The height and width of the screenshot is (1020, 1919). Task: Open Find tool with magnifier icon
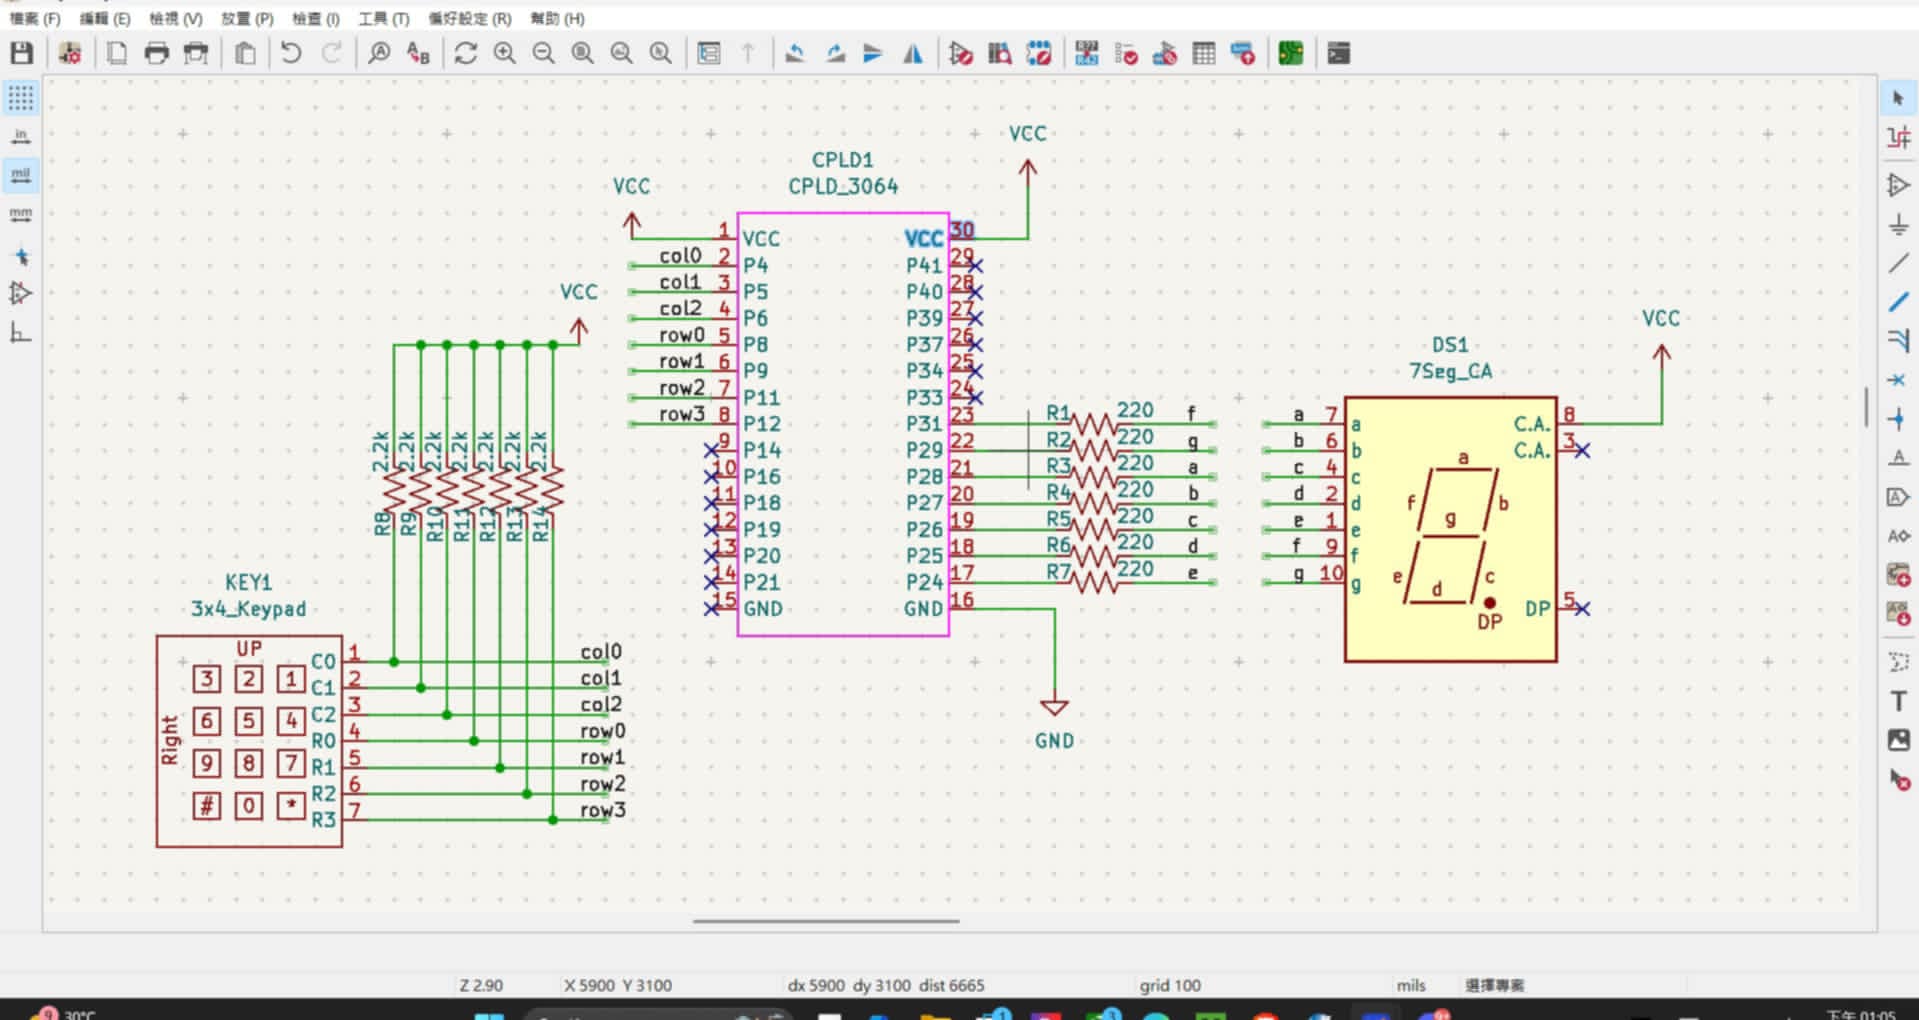(x=379, y=54)
